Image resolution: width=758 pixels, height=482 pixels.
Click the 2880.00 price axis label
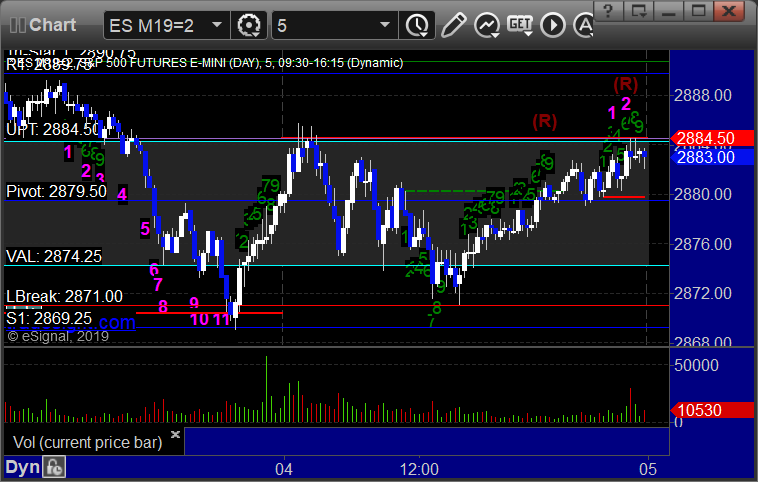click(703, 194)
